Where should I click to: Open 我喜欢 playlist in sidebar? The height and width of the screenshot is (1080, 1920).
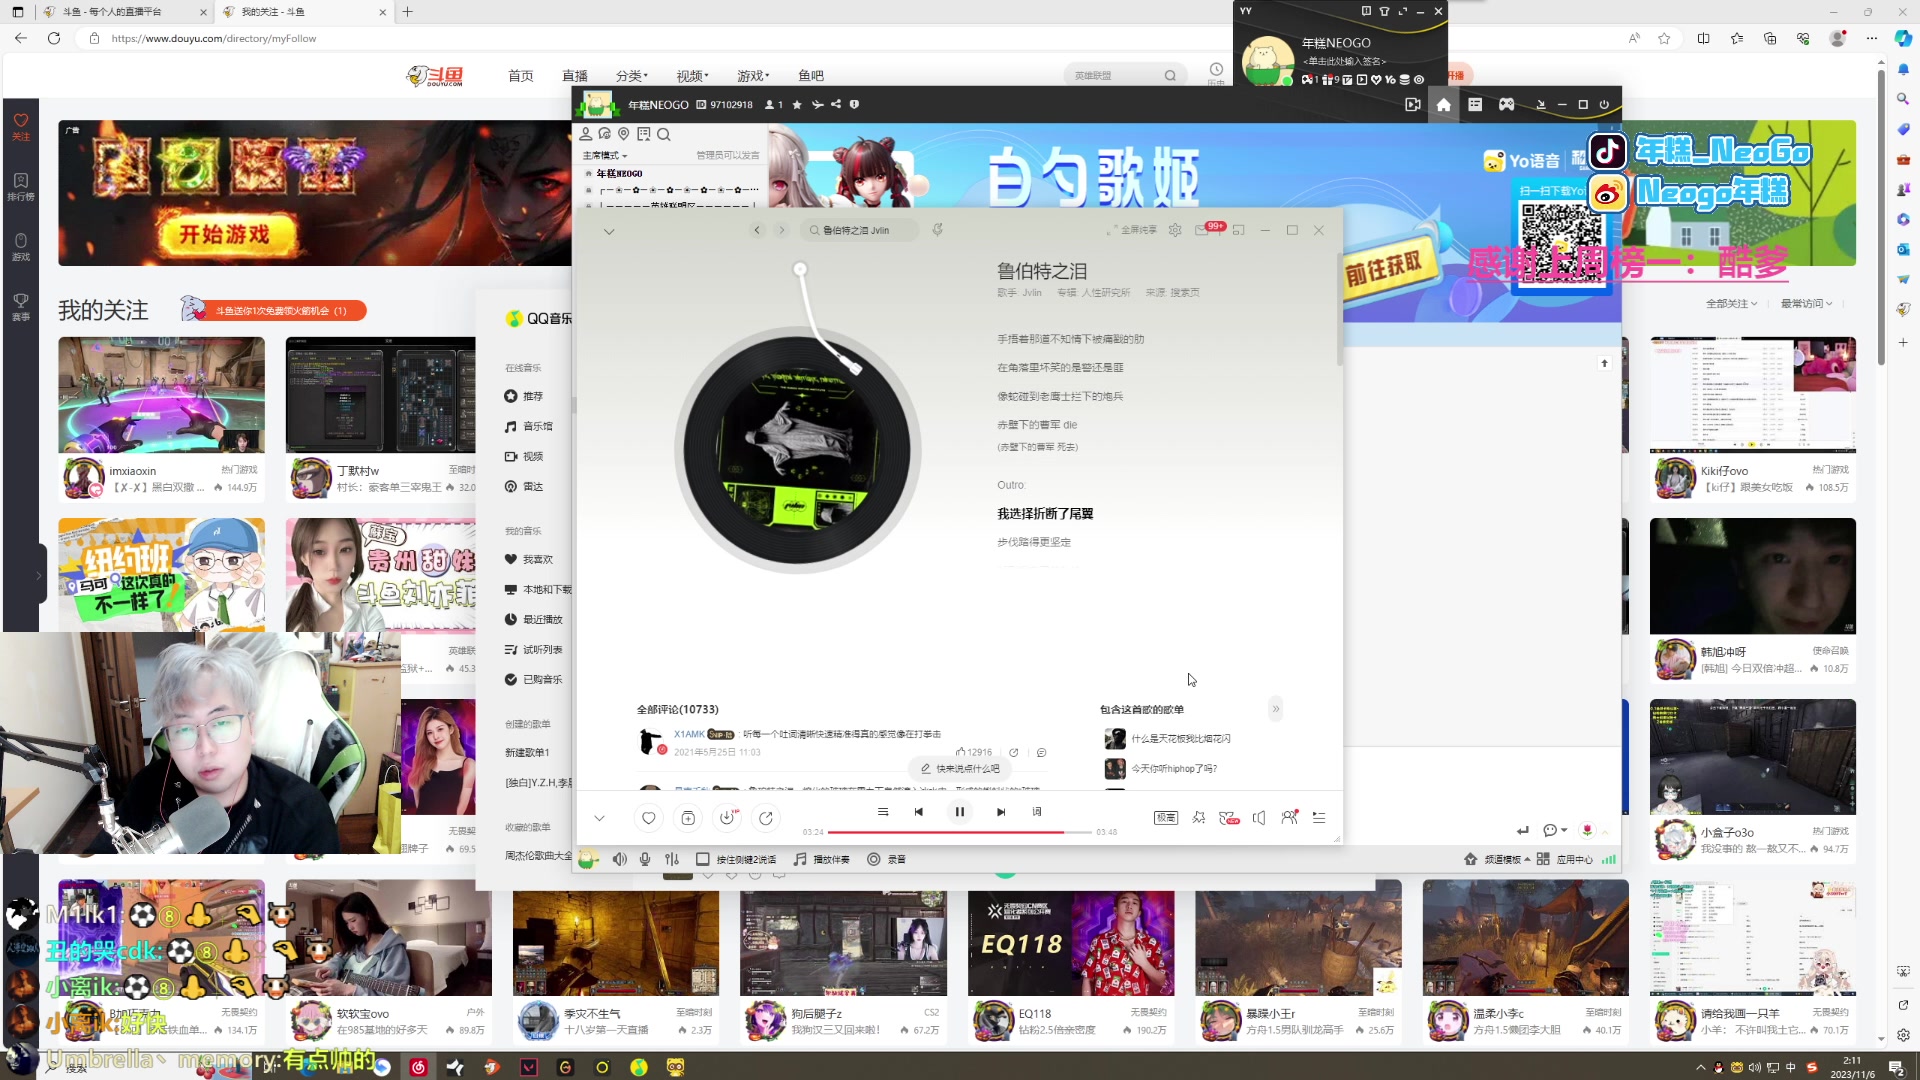529,559
